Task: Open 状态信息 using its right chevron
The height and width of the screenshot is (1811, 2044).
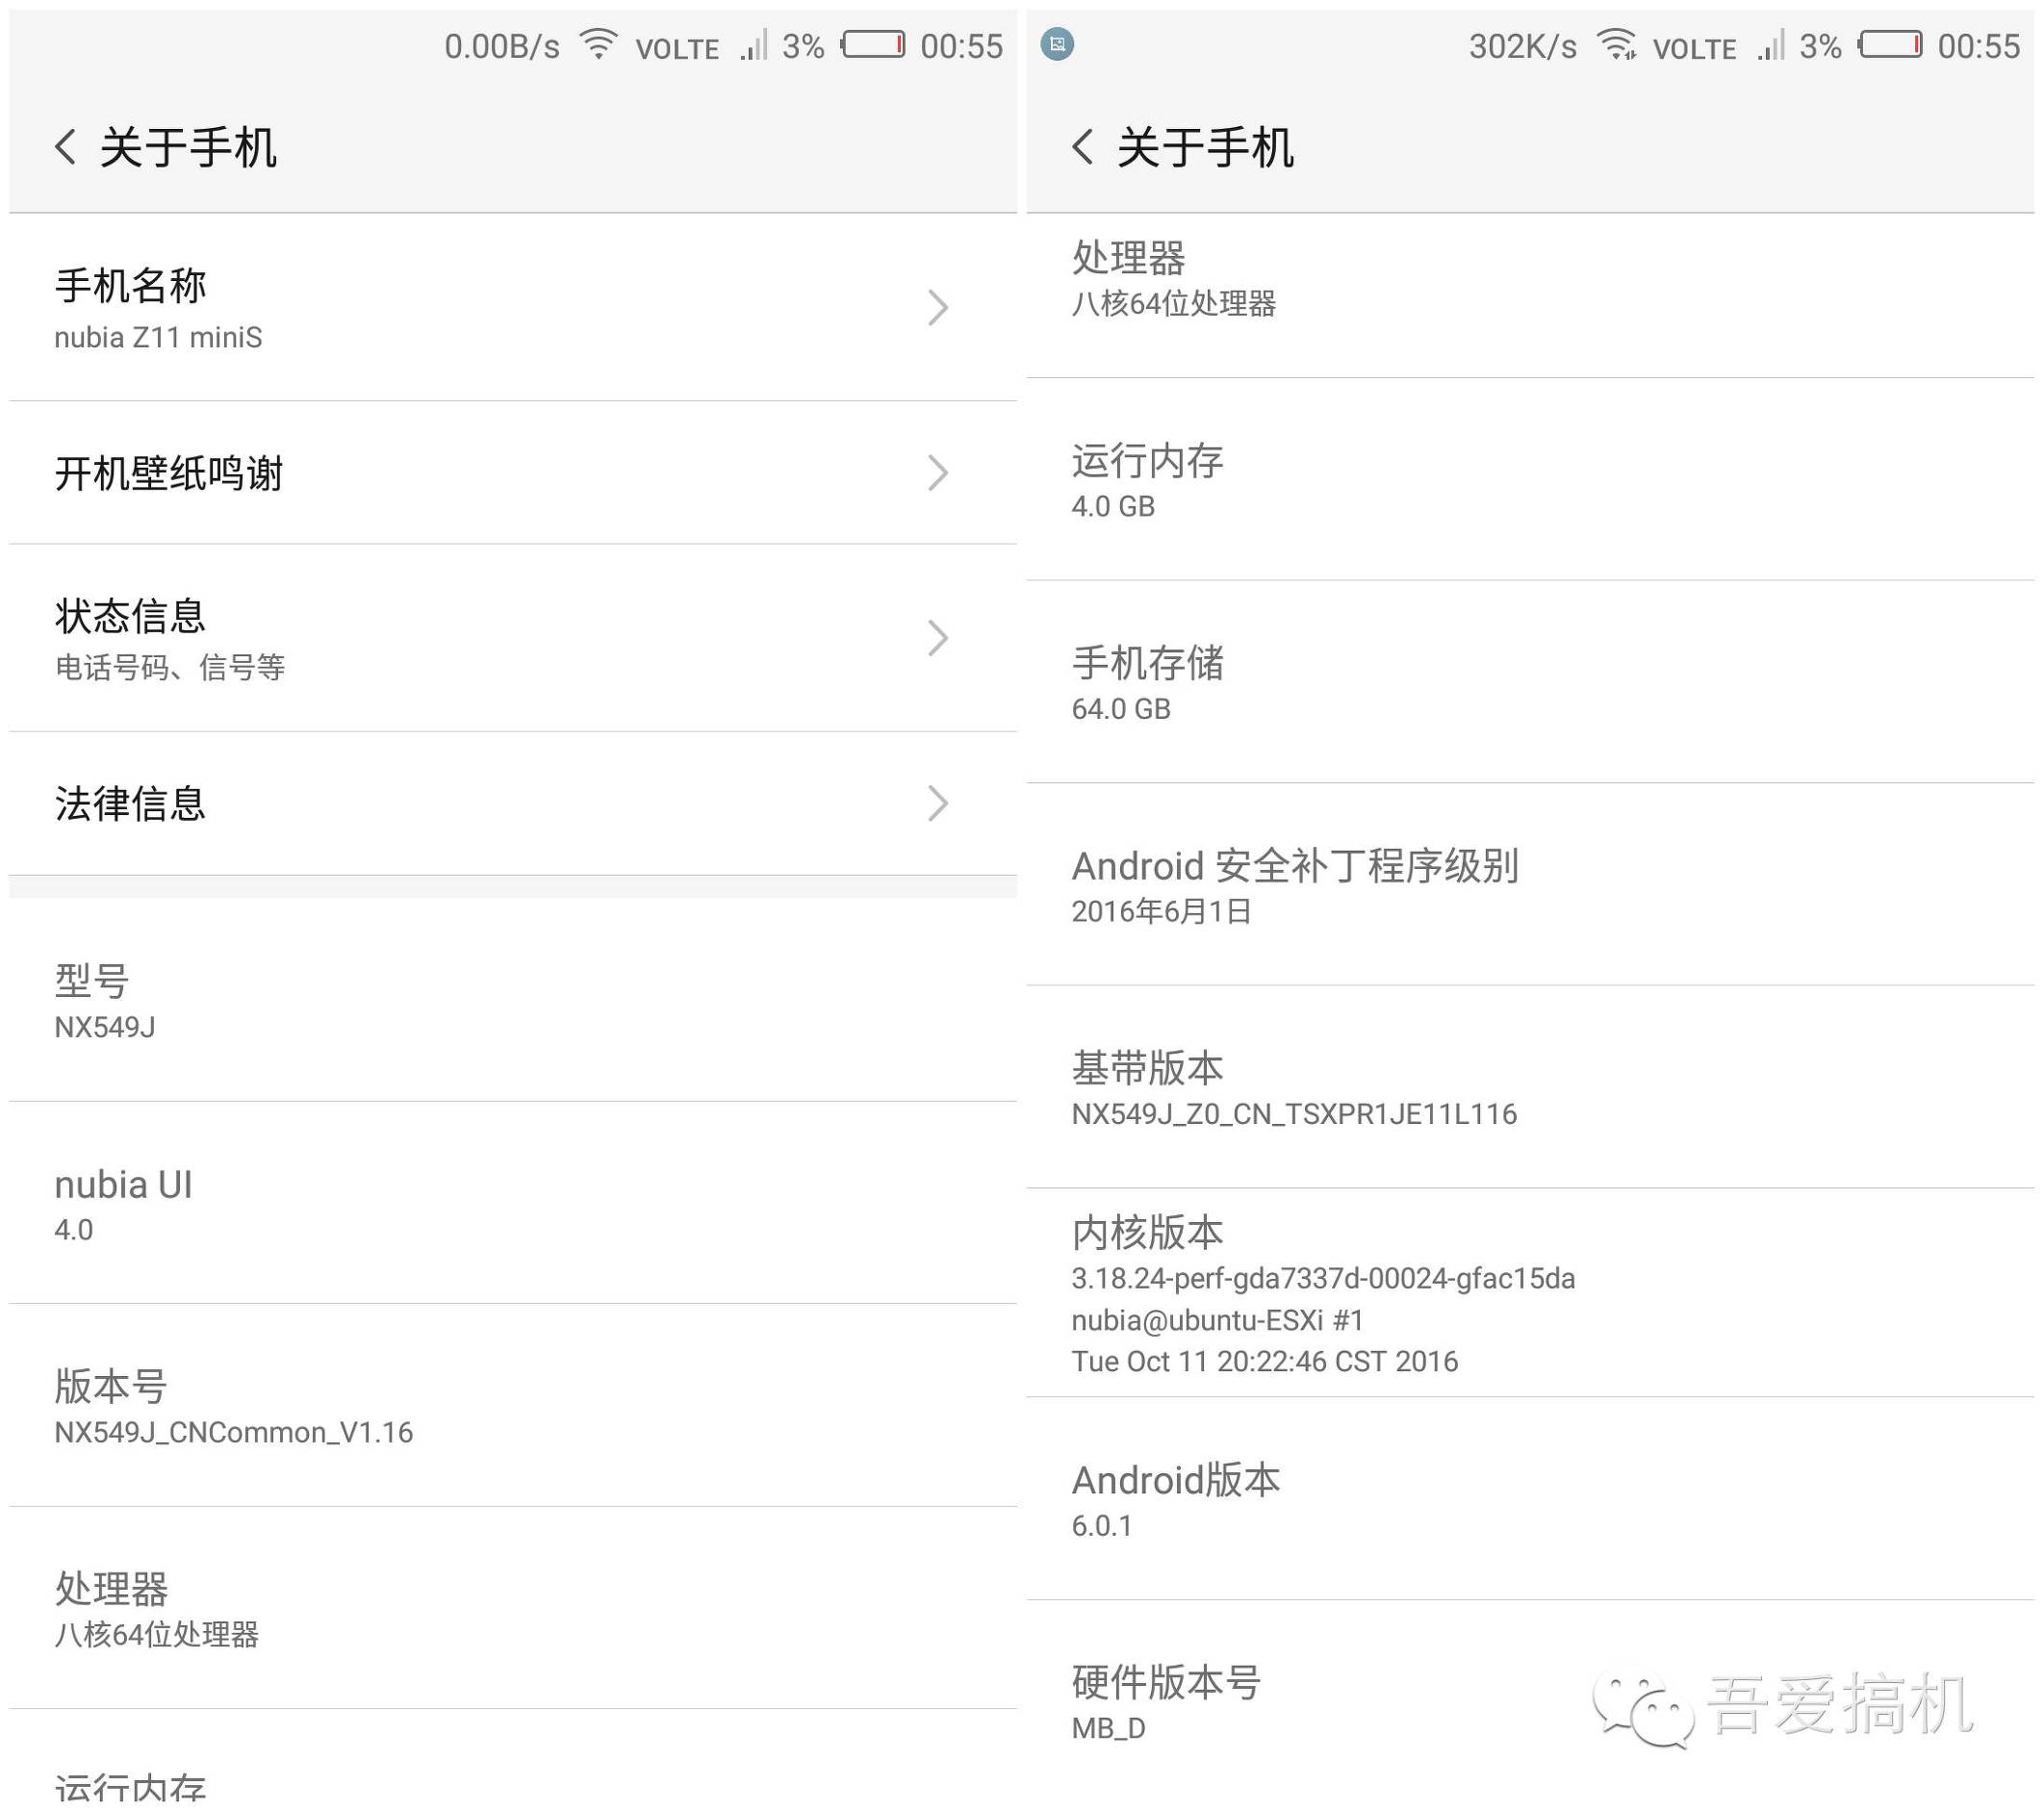Action: tap(937, 638)
